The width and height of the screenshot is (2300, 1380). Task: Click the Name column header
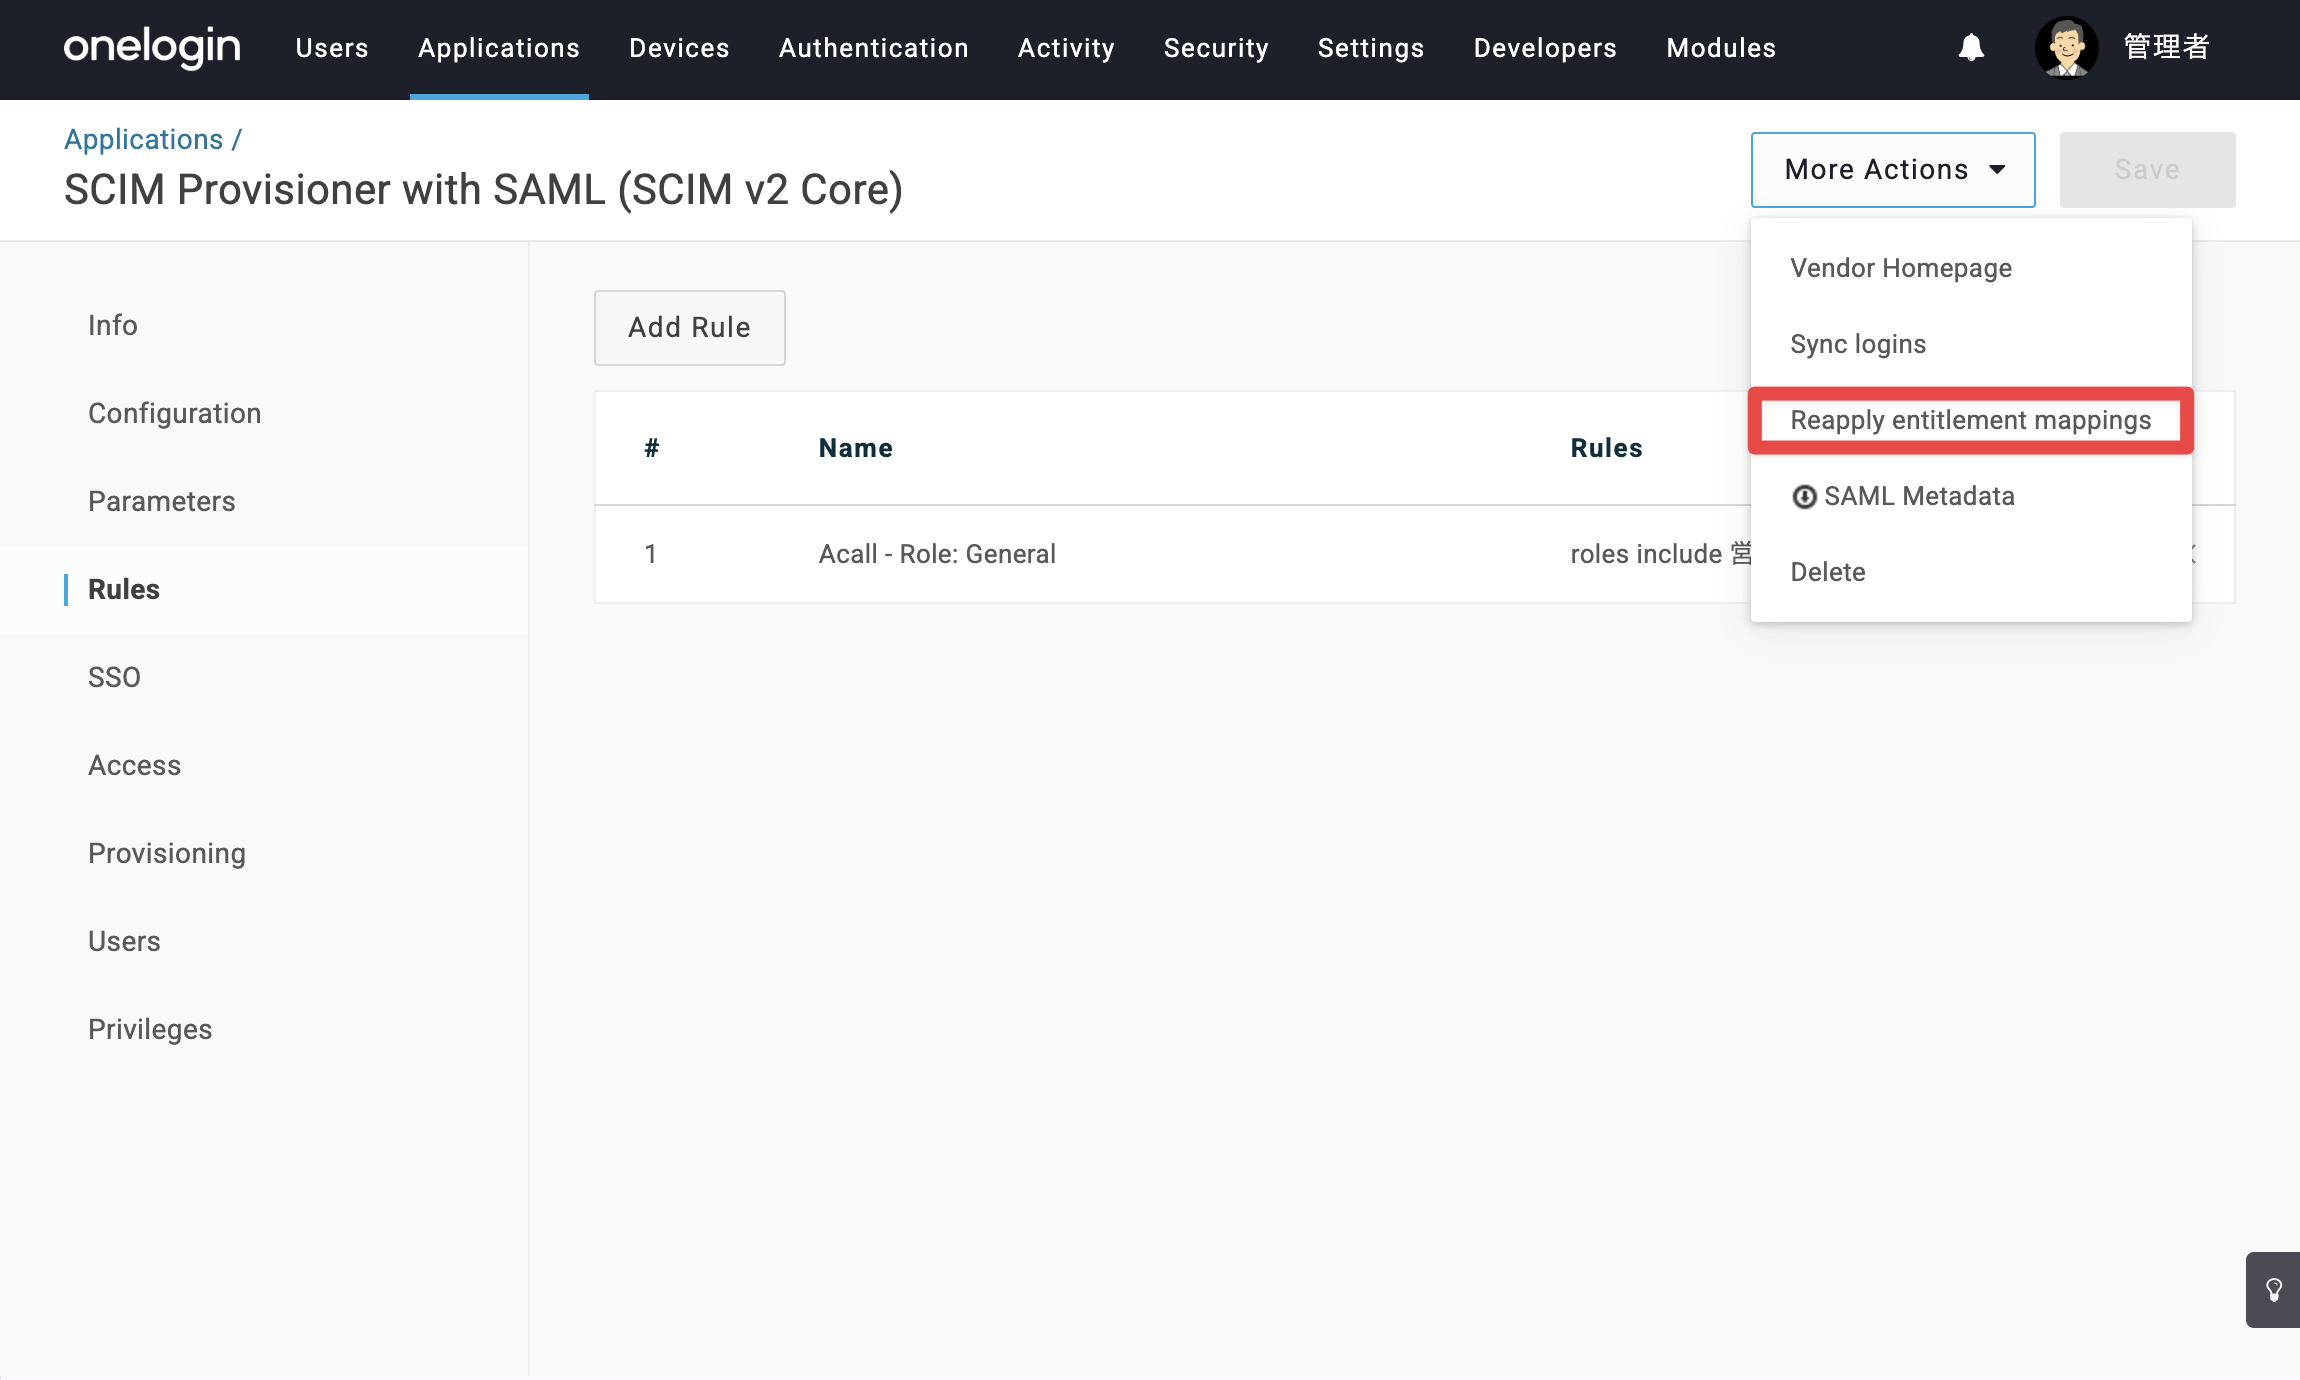(x=856, y=448)
